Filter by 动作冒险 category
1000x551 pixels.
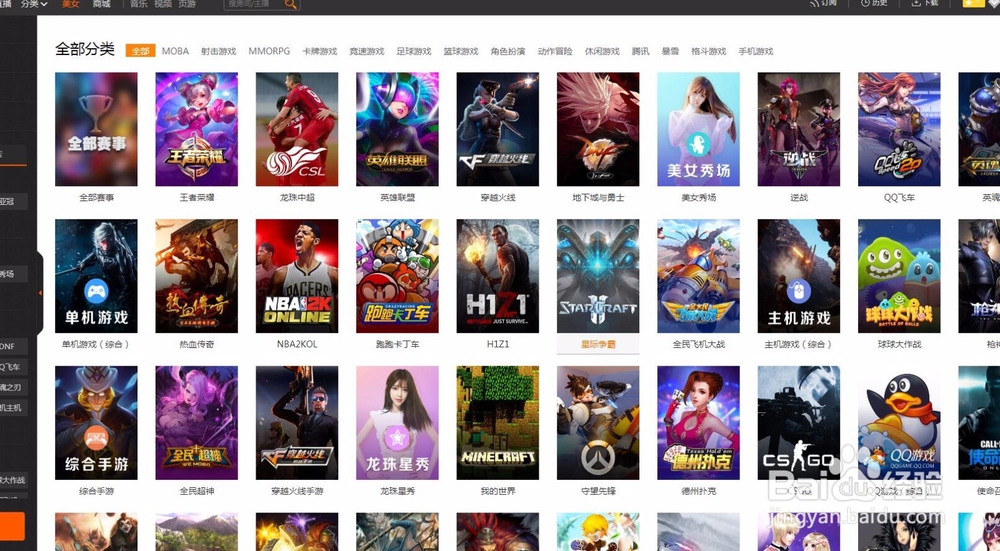555,51
